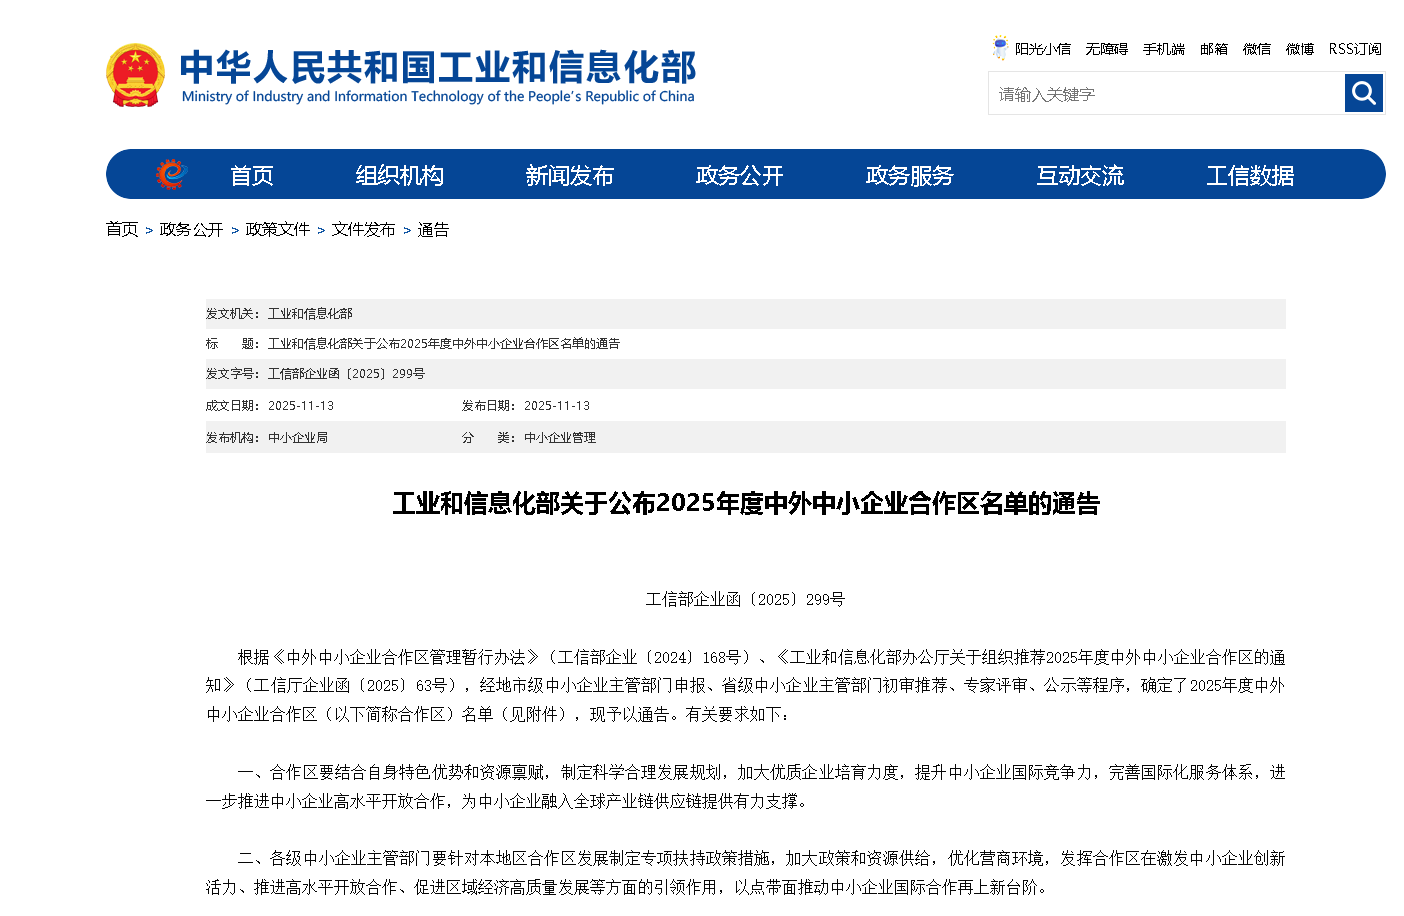Open the 无障碍 accessibility mode
This screenshot has width=1404, height=916.
pos(1106,48)
